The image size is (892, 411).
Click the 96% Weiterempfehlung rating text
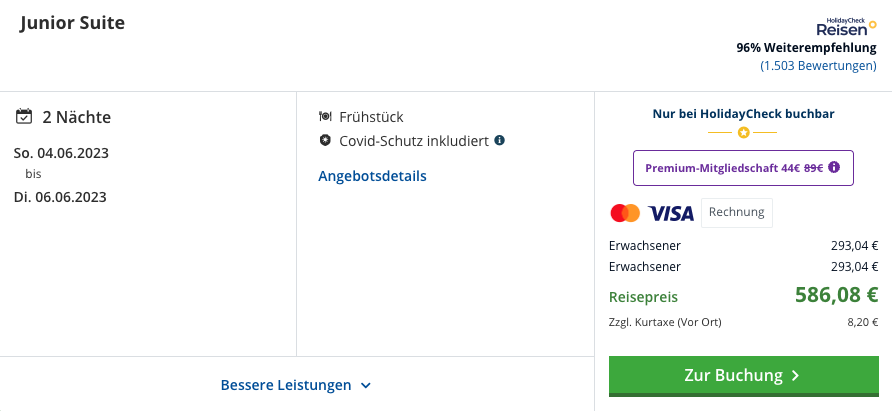[806, 47]
